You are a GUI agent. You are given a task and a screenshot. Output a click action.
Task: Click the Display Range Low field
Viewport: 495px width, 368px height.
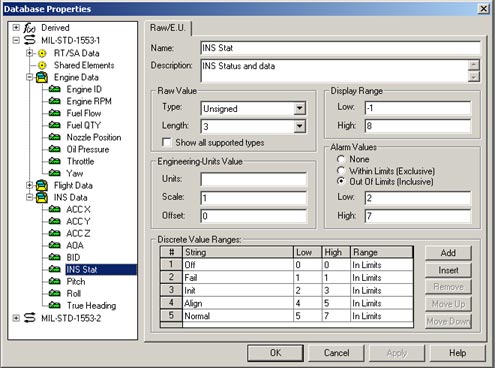click(418, 108)
